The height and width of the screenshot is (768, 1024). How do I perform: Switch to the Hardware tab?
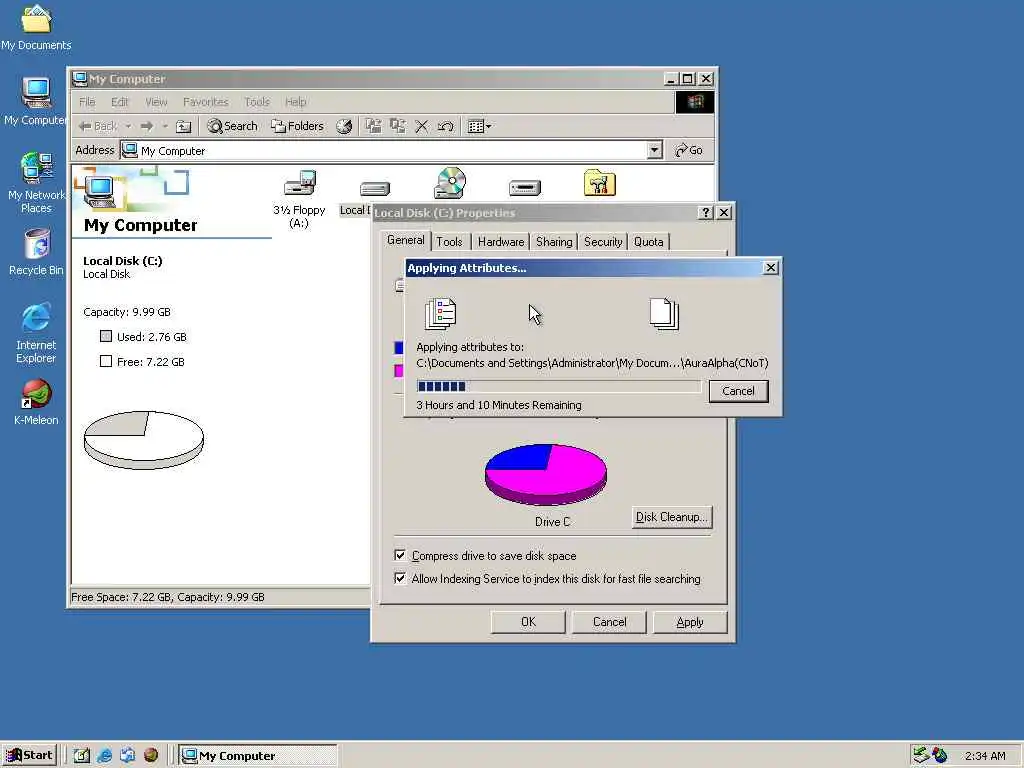coord(501,242)
